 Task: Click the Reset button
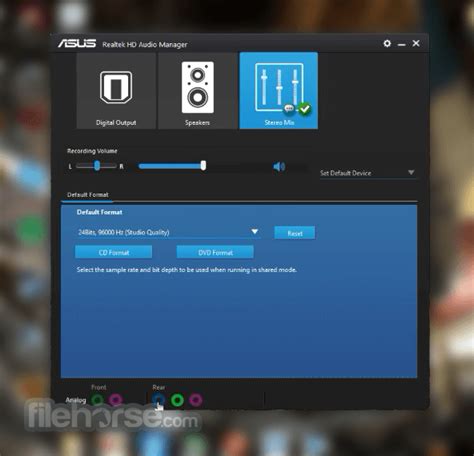[295, 233]
